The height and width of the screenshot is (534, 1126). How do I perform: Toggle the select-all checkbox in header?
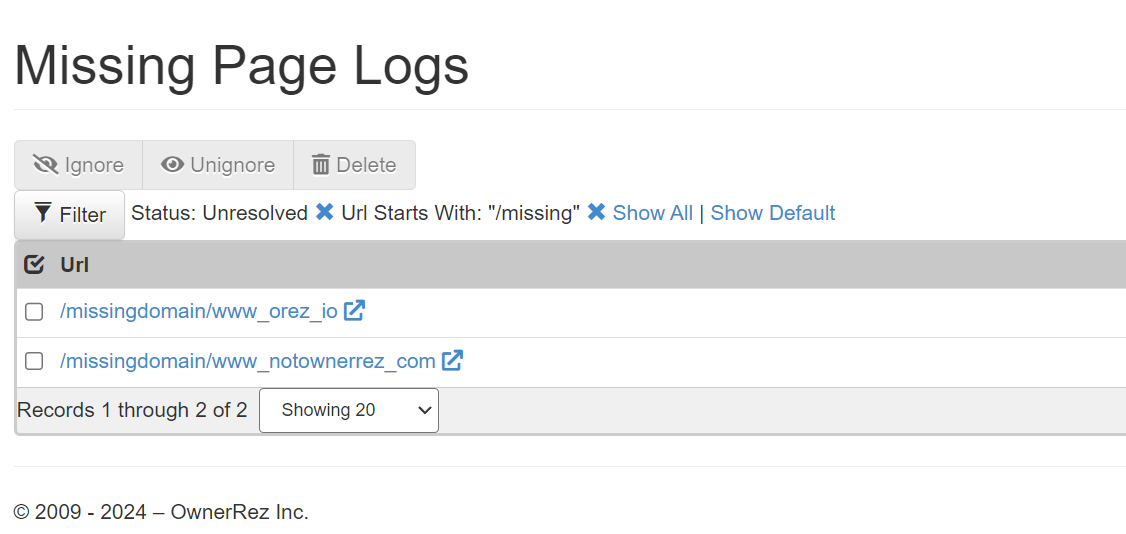pos(34,265)
